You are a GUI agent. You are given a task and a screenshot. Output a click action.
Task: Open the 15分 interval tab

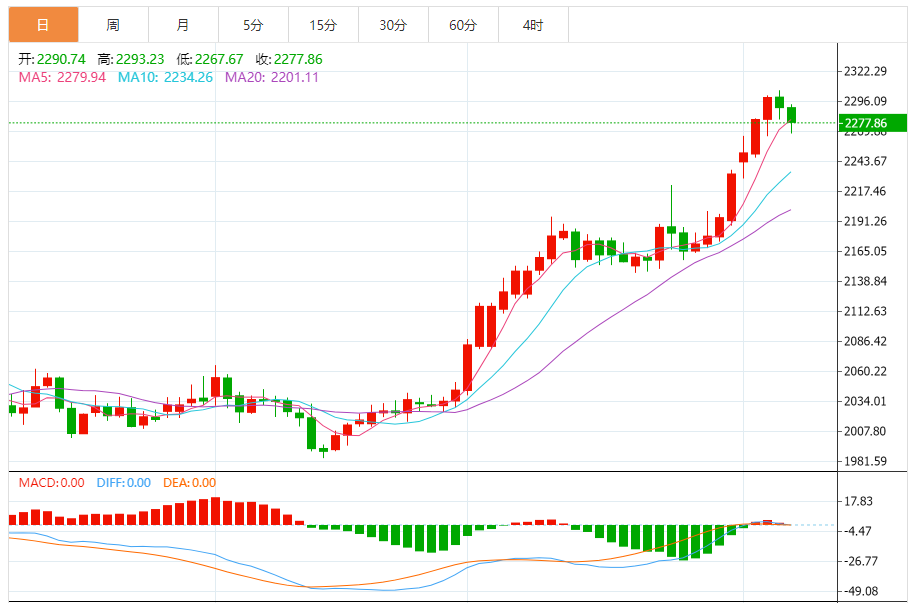pos(323,25)
